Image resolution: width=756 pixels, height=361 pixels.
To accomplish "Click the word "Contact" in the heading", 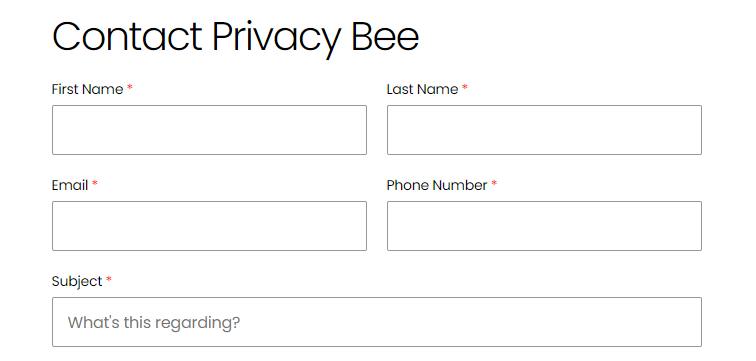I will [x=127, y=37].
